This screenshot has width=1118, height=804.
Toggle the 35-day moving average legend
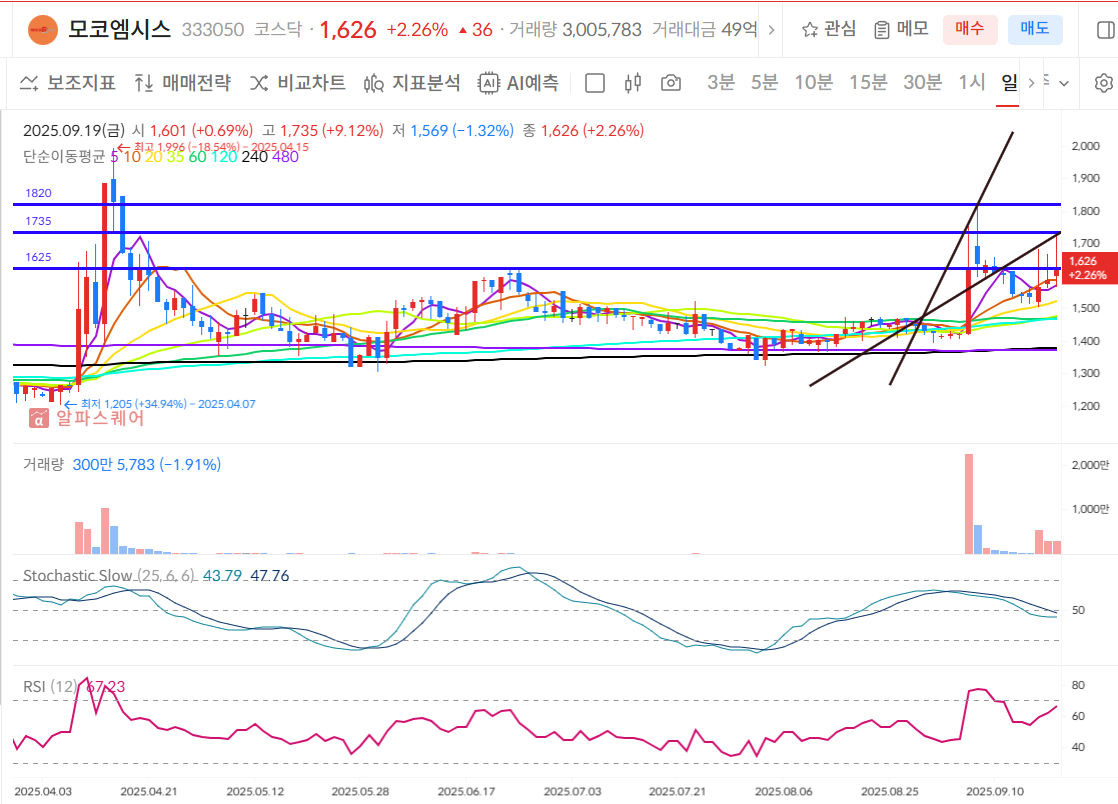(175, 157)
